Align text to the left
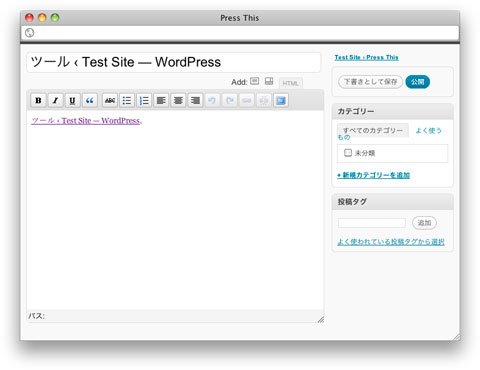Viewport: 480px width, 370px height. (161, 100)
